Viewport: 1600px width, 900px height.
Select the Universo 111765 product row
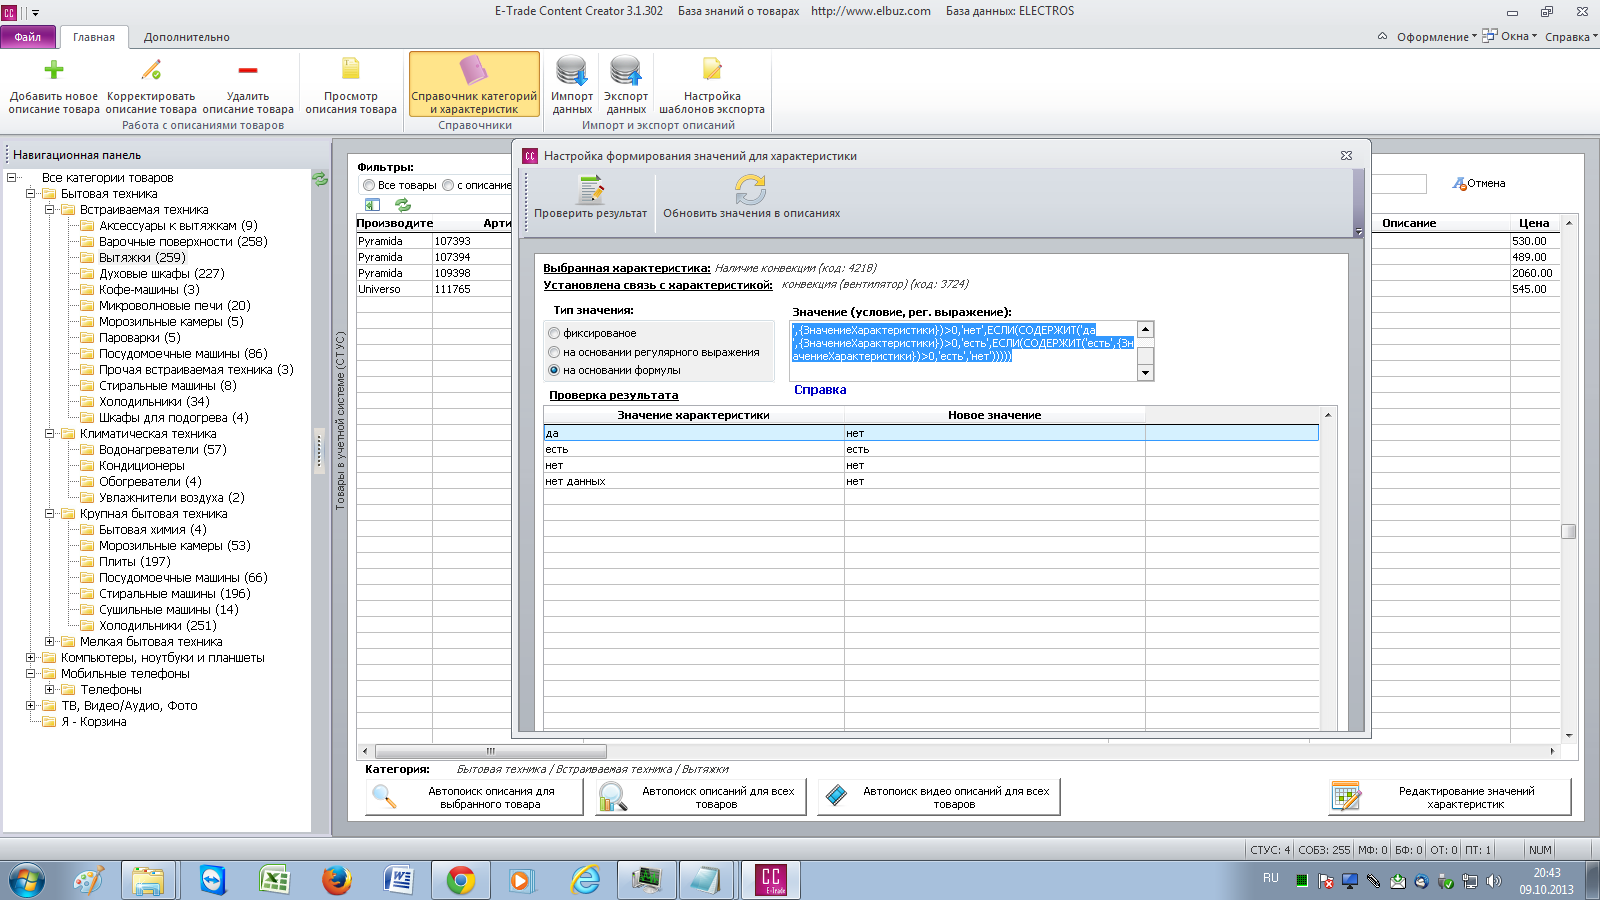coord(434,289)
